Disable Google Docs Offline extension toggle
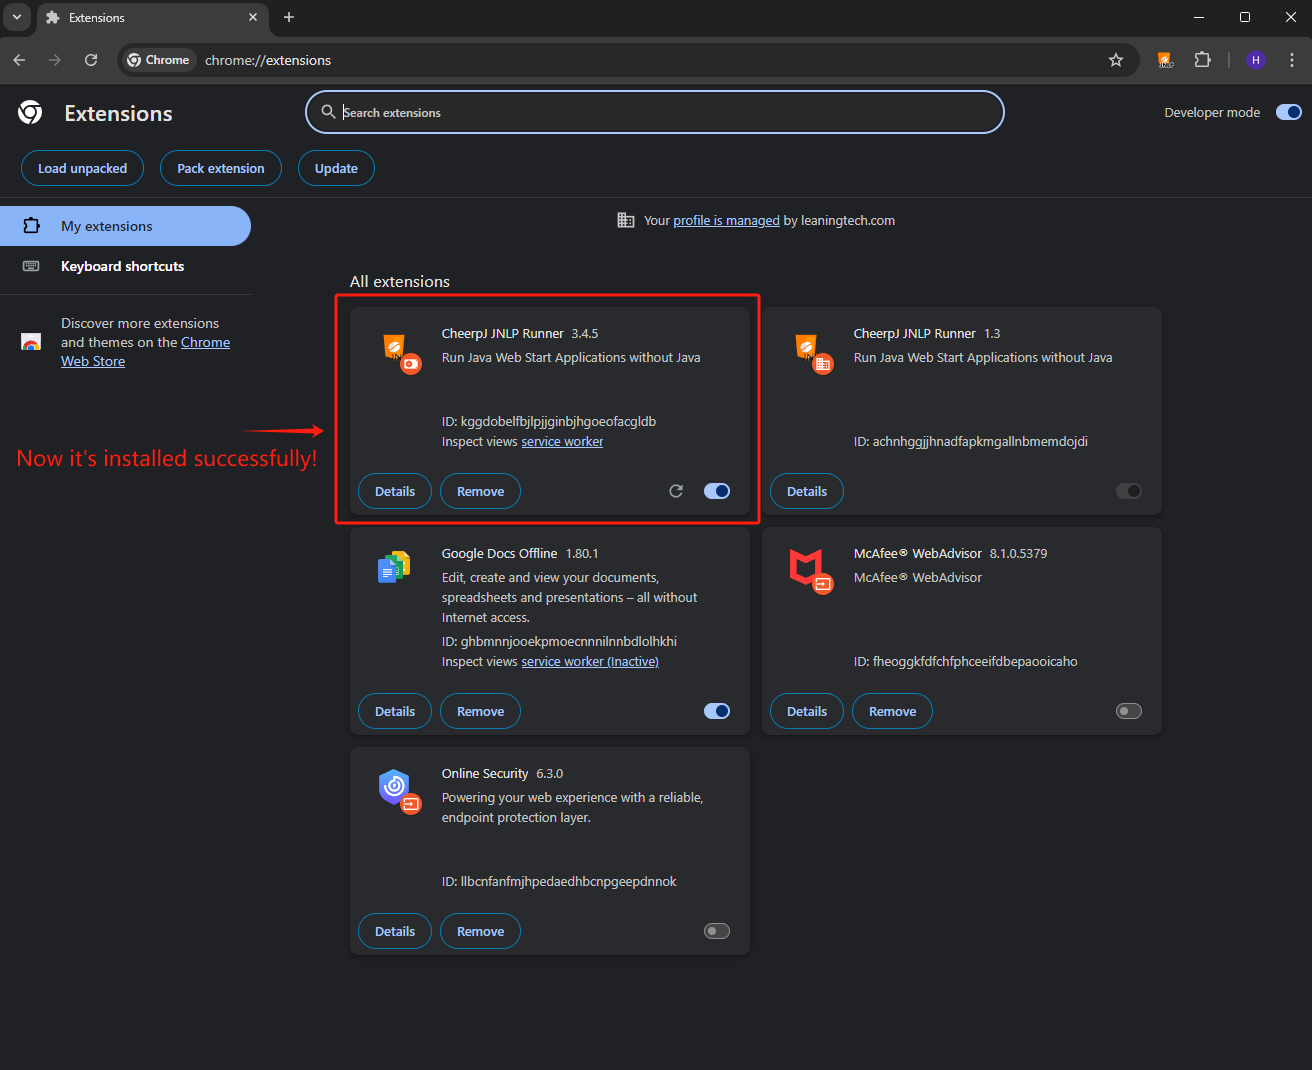1312x1070 pixels. [717, 711]
